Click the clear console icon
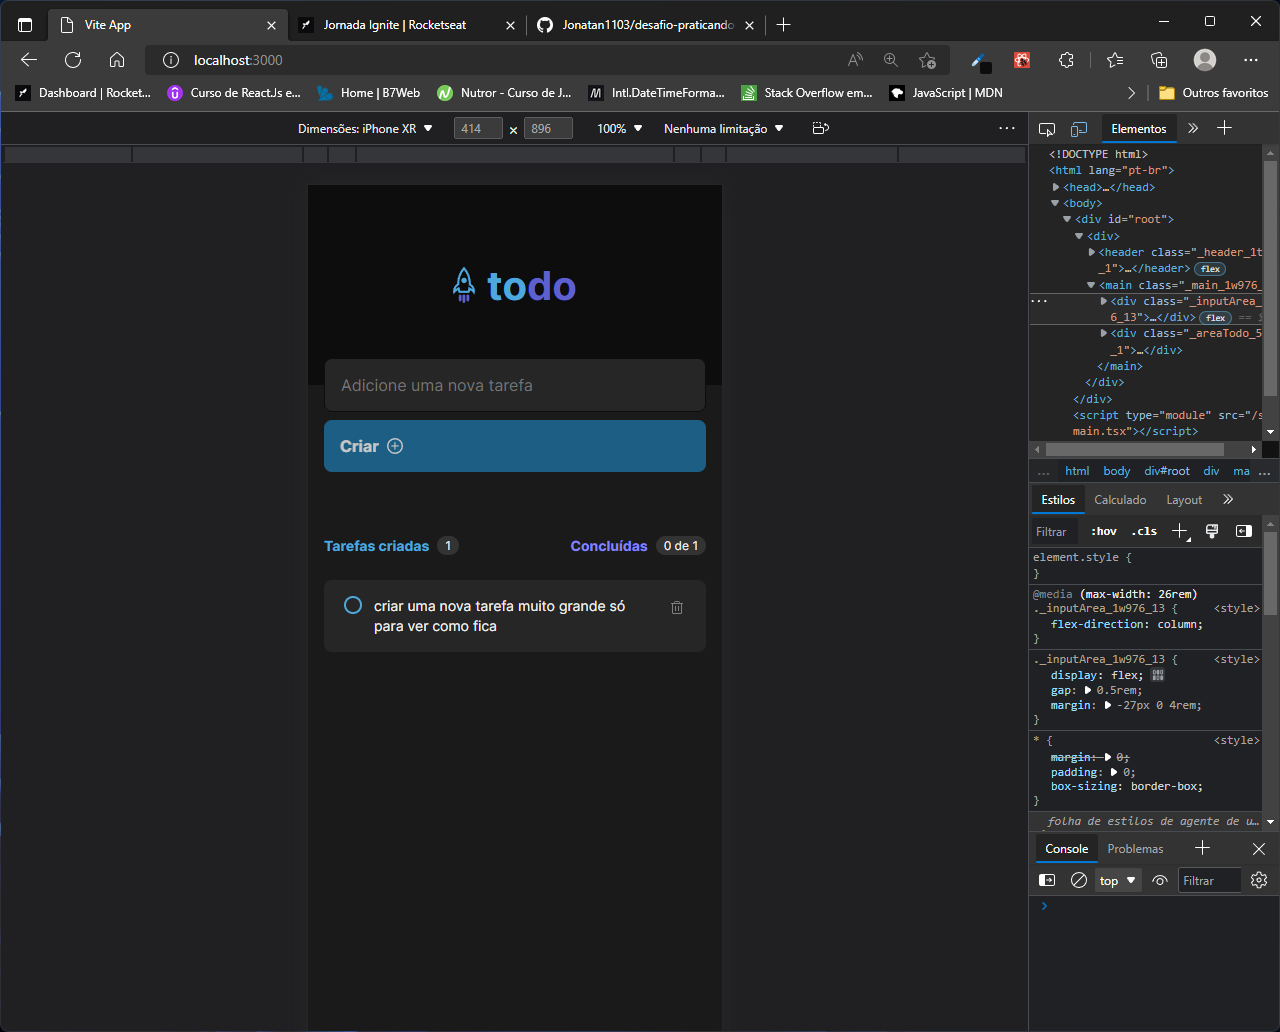Image resolution: width=1280 pixels, height=1032 pixels. (1079, 880)
